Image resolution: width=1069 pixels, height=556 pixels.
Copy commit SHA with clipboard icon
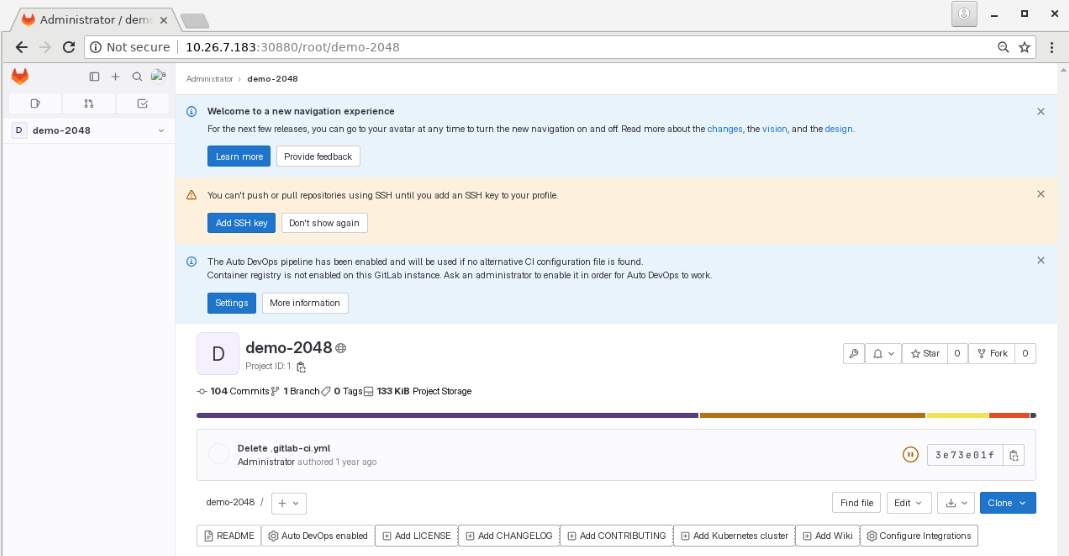1014,455
